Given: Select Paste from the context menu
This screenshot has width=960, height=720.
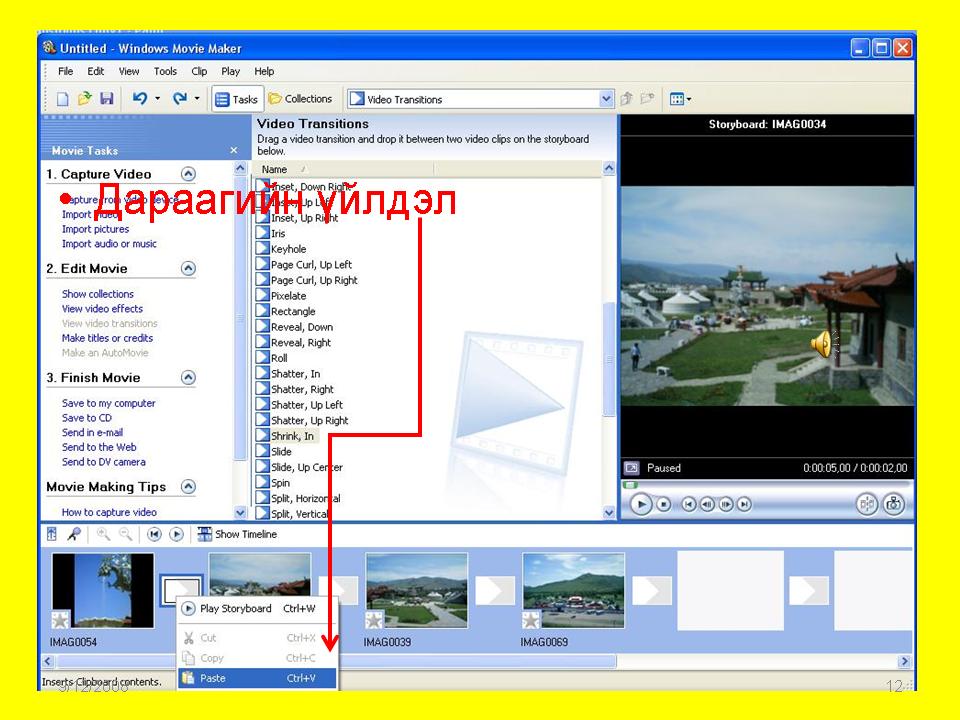Looking at the screenshot, I should [x=213, y=678].
